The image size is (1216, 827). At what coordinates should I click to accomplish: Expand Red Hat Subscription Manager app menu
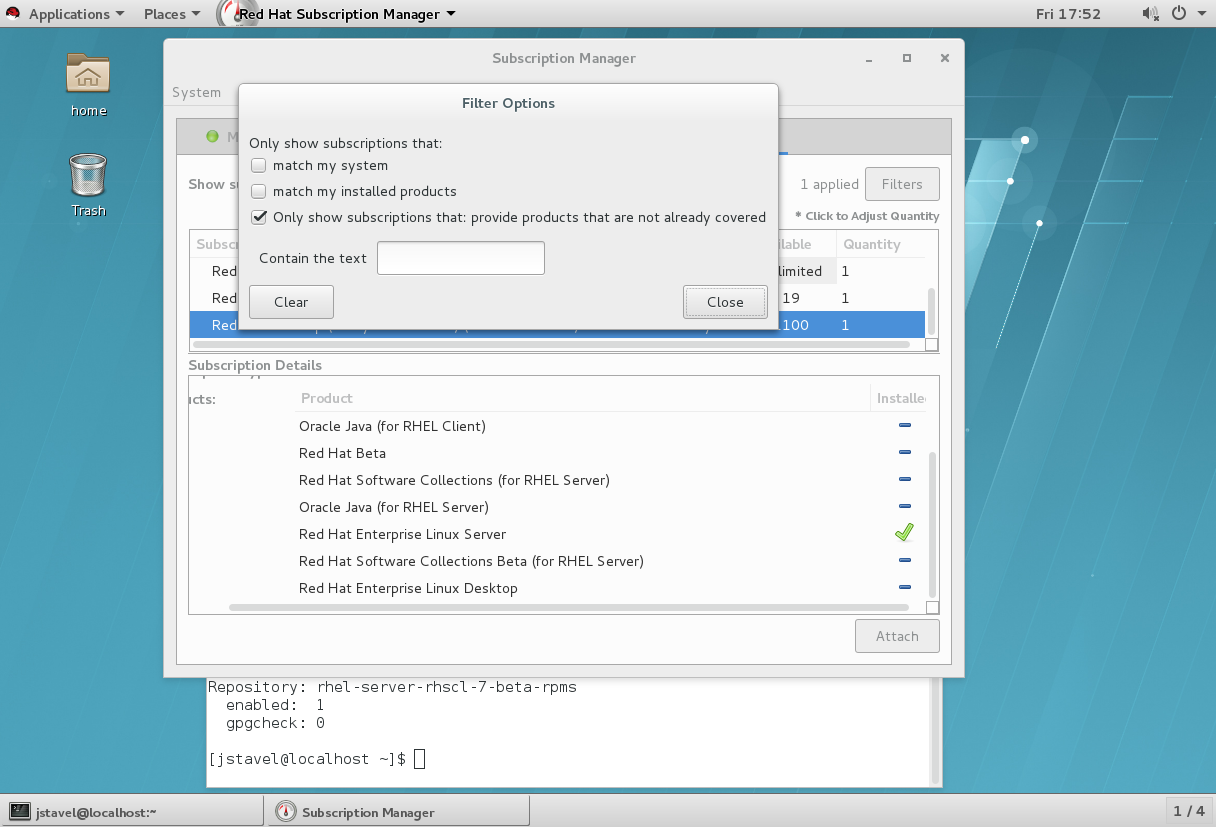pyautogui.click(x=347, y=14)
